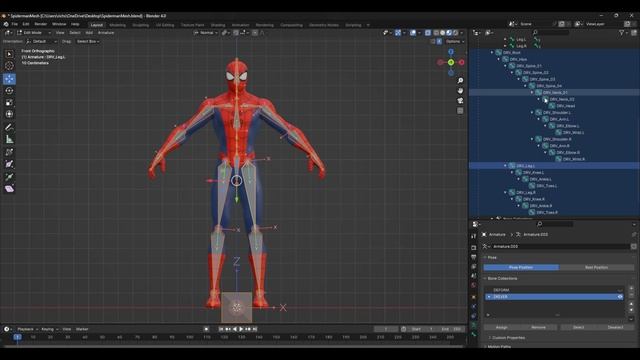Open the Options dropdown in viewport header

click(x=454, y=41)
